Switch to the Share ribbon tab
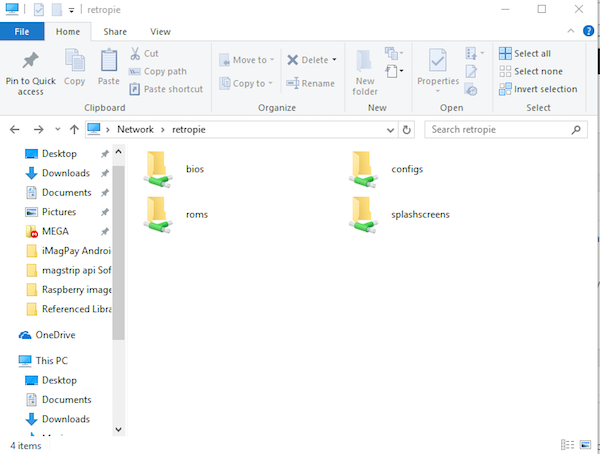The image size is (600, 454). pyautogui.click(x=115, y=32)
